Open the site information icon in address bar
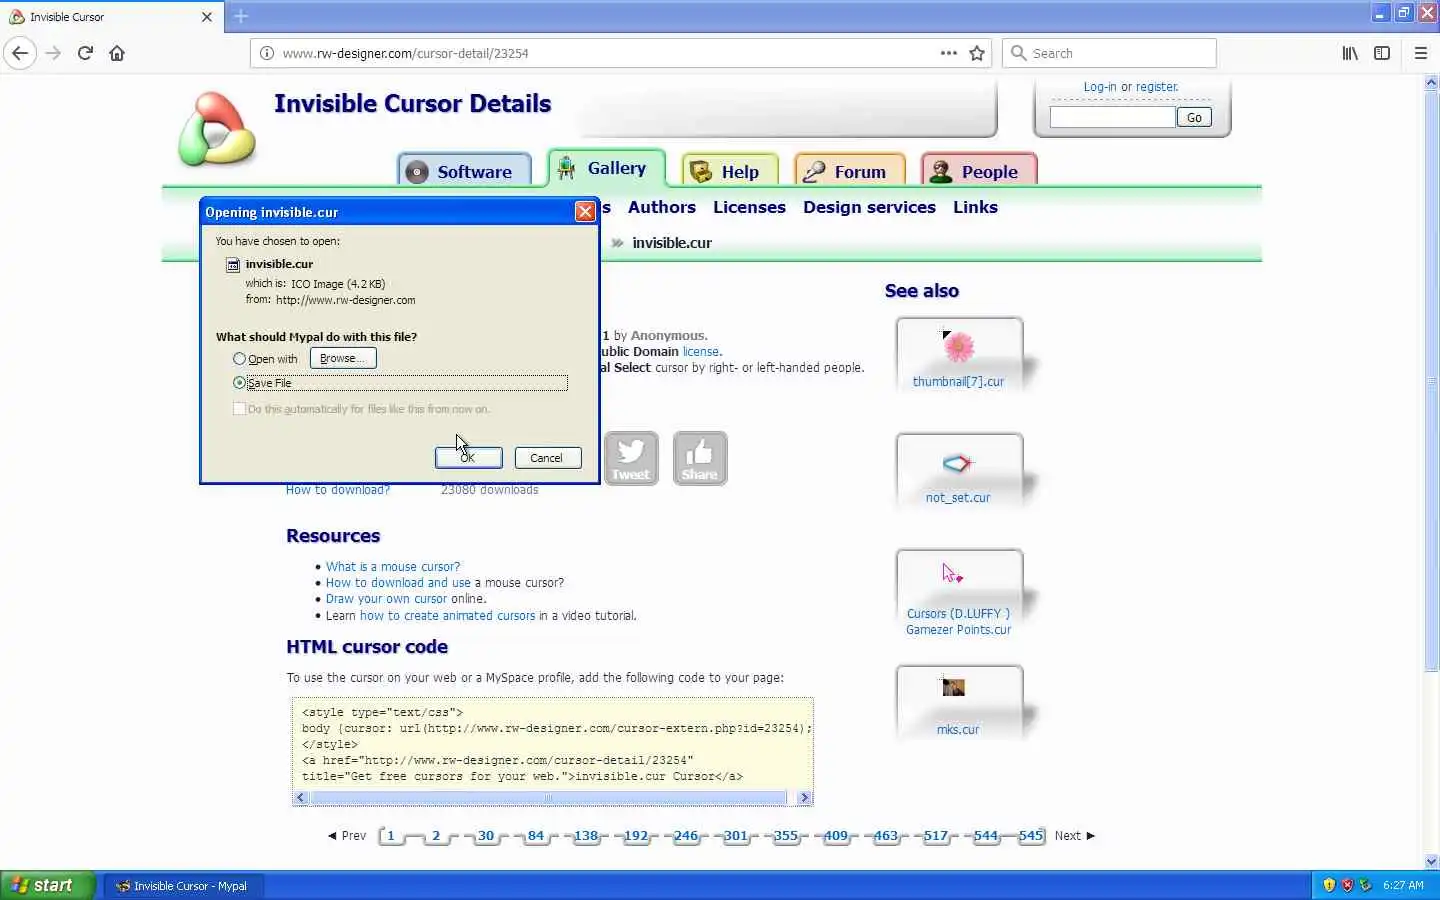 coord(267,53)
